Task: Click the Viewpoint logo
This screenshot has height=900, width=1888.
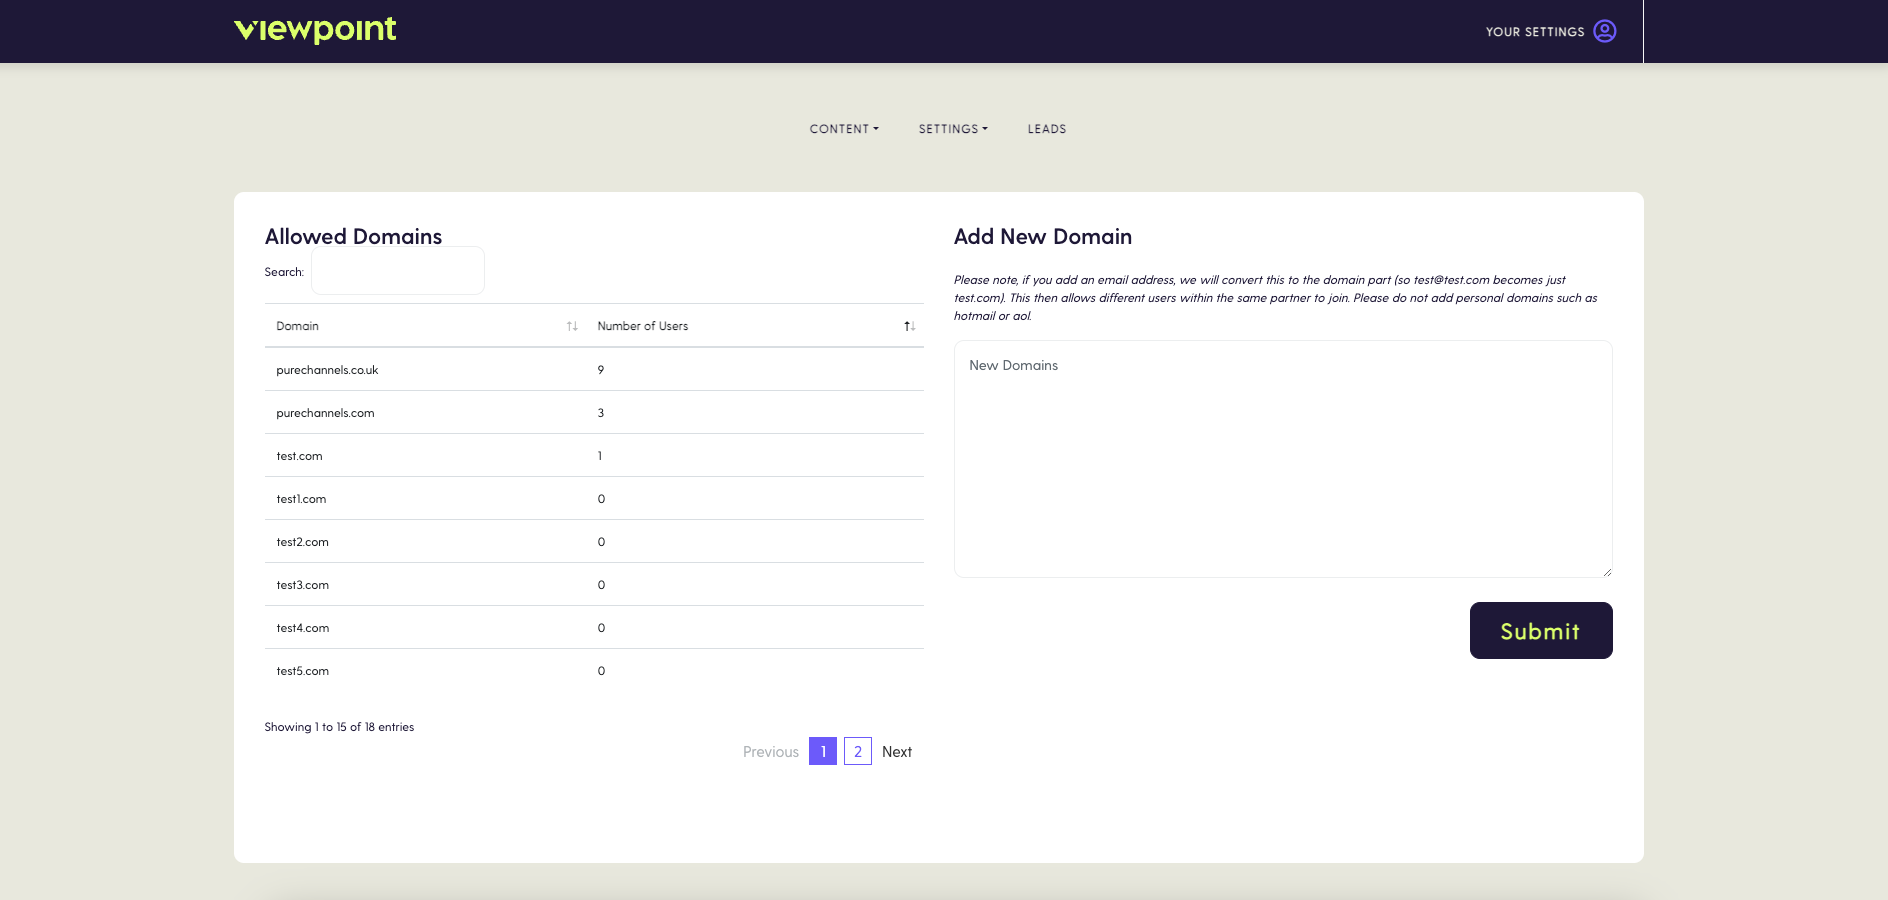Action: pyautogui.click(x=315, y=30)
